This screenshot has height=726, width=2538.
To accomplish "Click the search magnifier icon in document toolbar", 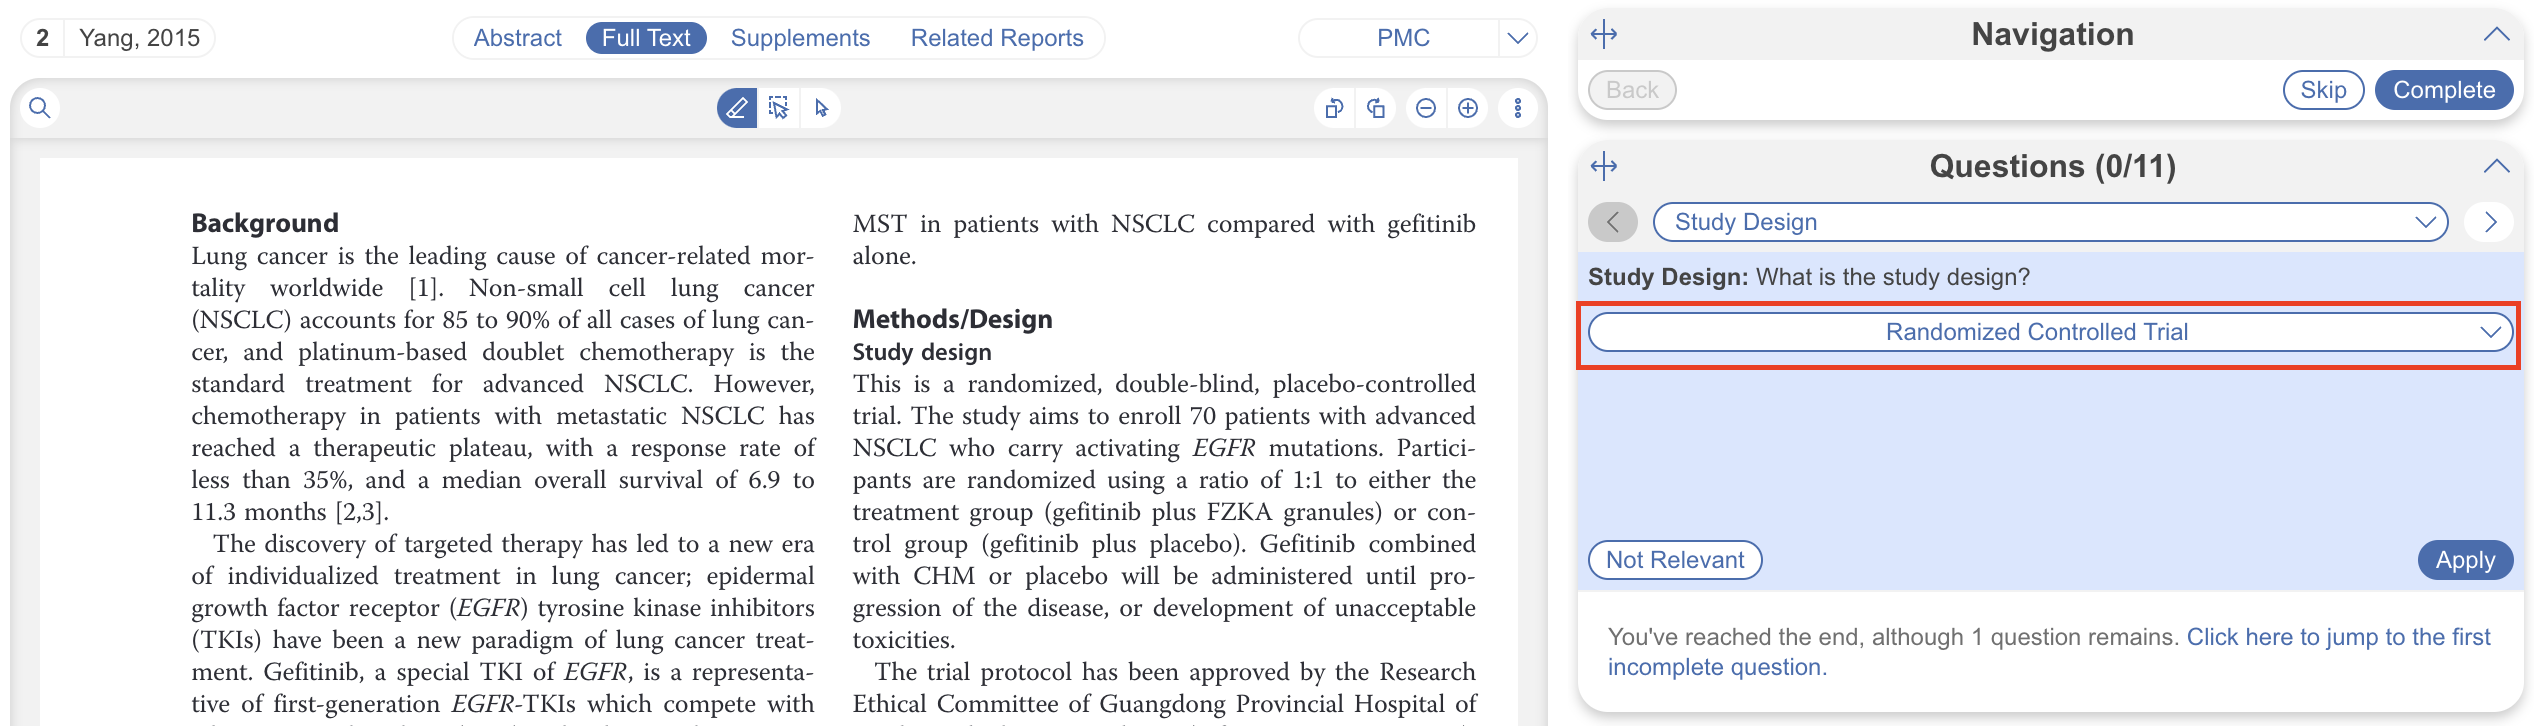I will pos(40,108).
